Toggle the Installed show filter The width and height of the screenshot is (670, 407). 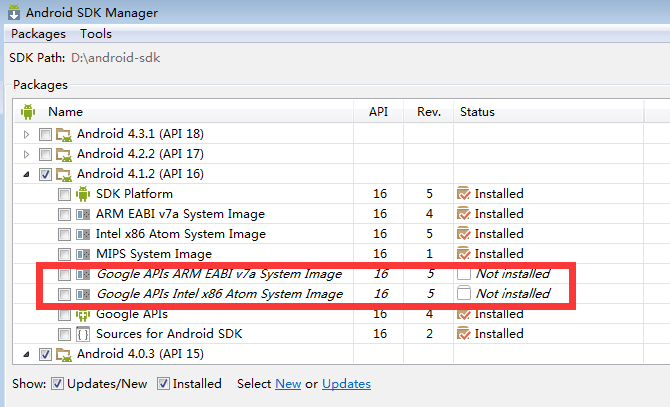click(163, 384)
